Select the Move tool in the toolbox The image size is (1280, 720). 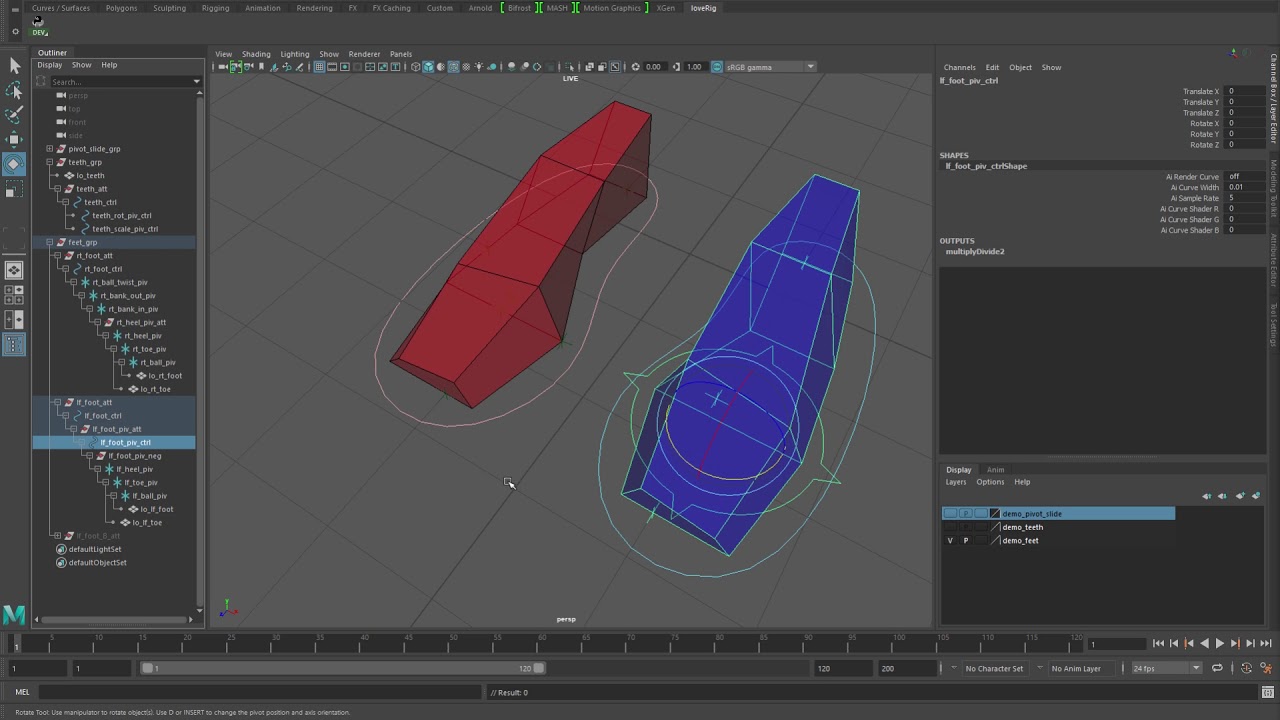pos(14,139)
